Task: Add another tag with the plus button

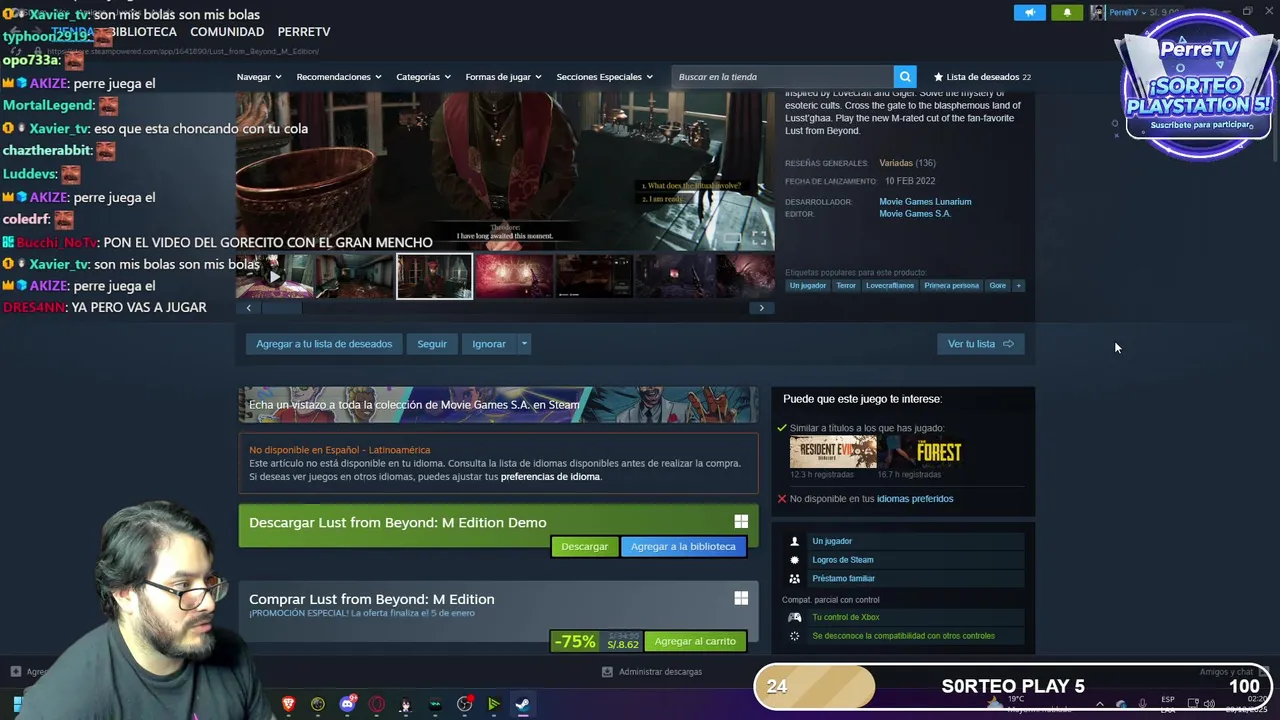Action: coord(1019,286)
